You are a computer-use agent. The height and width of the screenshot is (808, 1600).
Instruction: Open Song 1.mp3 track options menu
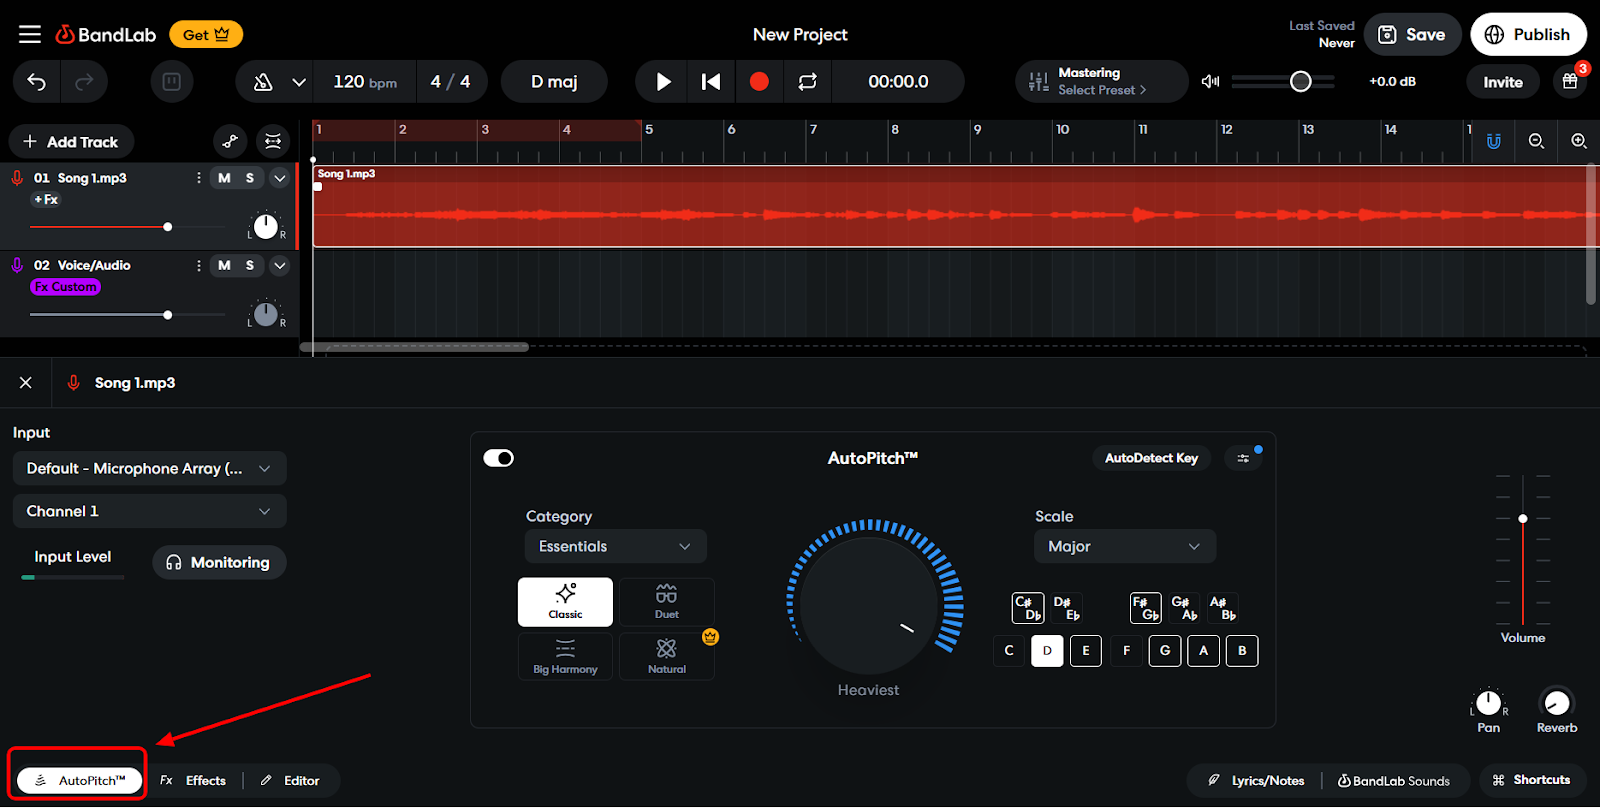(198, 178)
